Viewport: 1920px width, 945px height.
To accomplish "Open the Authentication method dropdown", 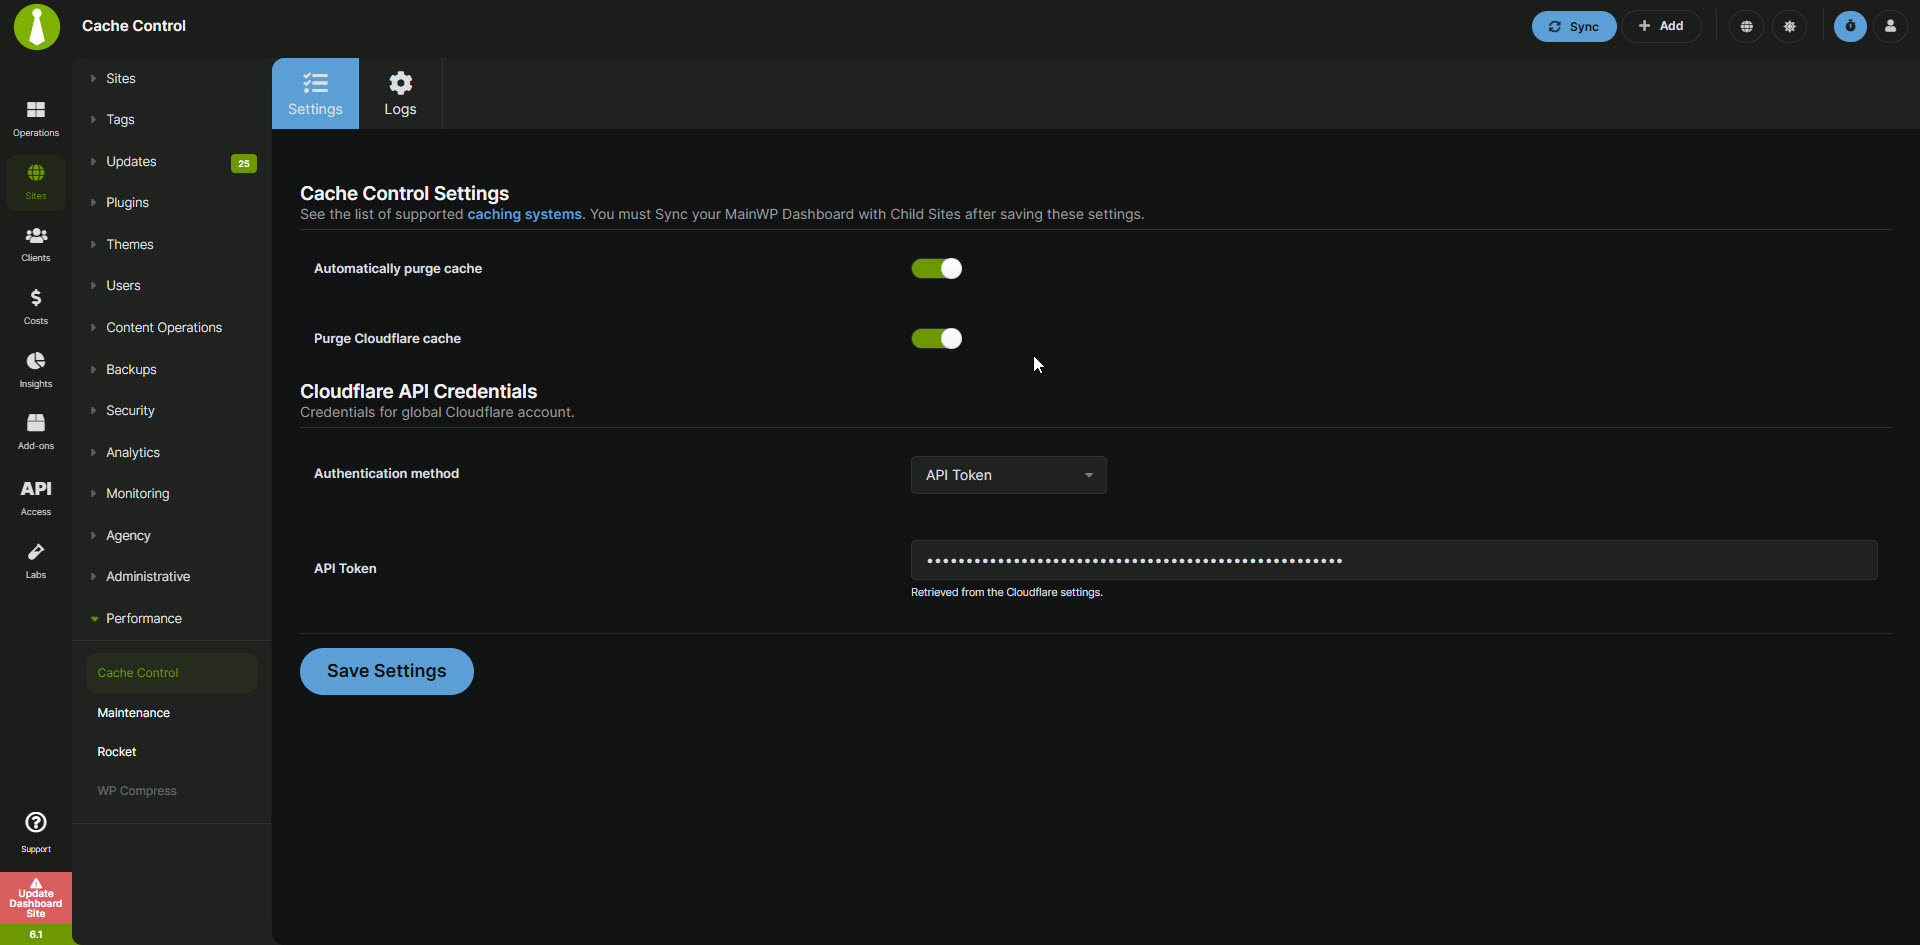I will click(1008, 475).
